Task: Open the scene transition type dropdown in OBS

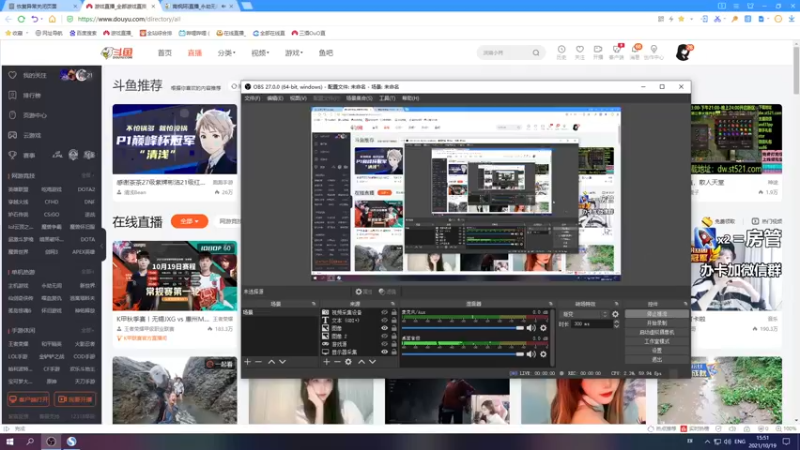Action: (x=585, y=314)
